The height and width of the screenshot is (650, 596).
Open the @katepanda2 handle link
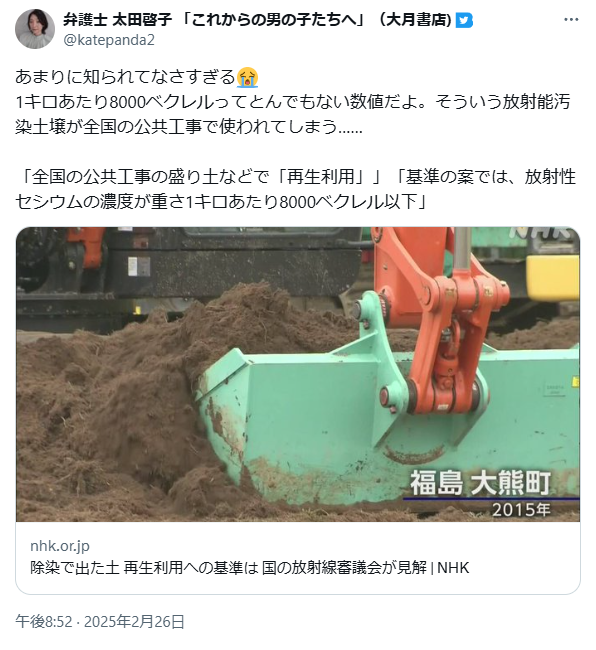(109, 40)
